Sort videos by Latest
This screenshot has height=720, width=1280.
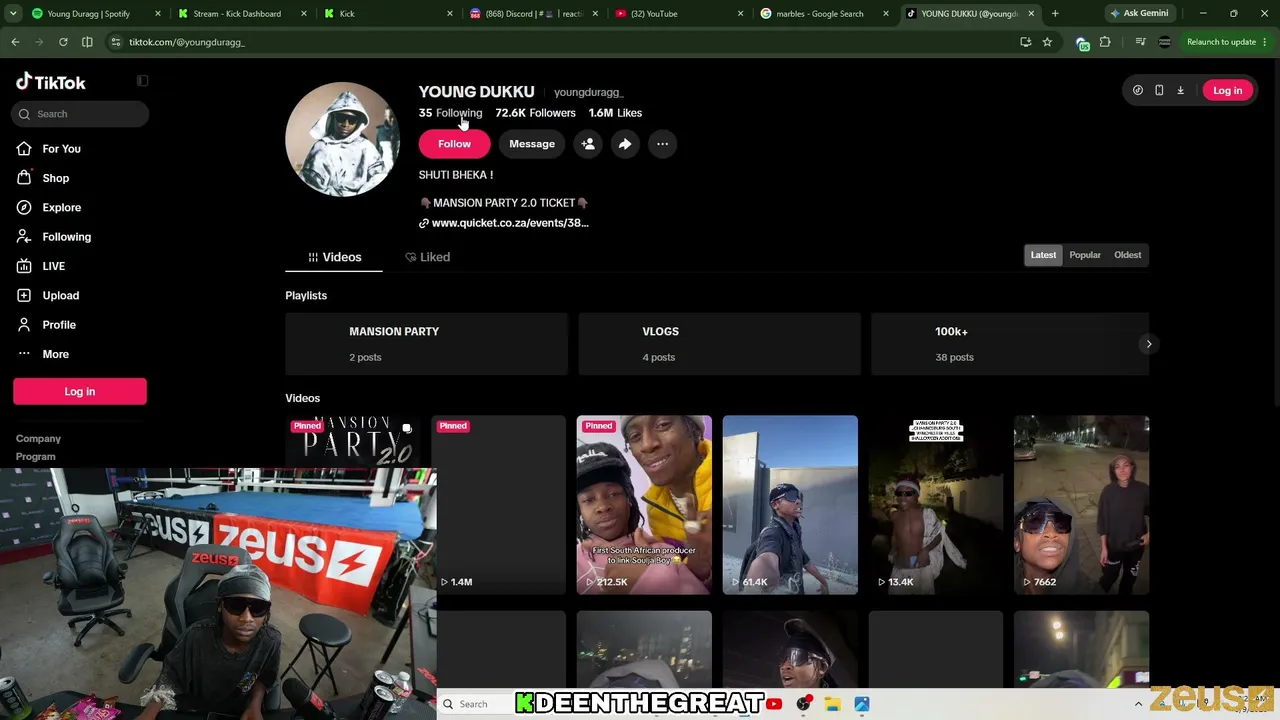click(1043, 255)
